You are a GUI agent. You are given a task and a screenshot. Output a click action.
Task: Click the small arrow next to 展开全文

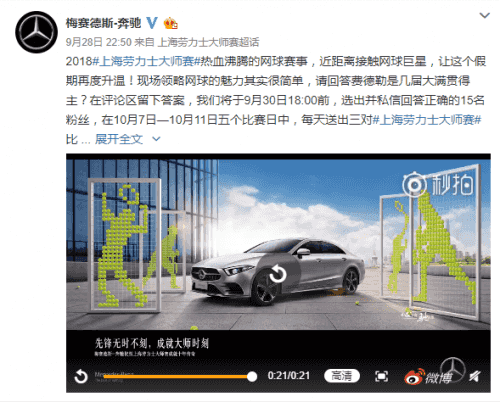[x=156, y=139]
